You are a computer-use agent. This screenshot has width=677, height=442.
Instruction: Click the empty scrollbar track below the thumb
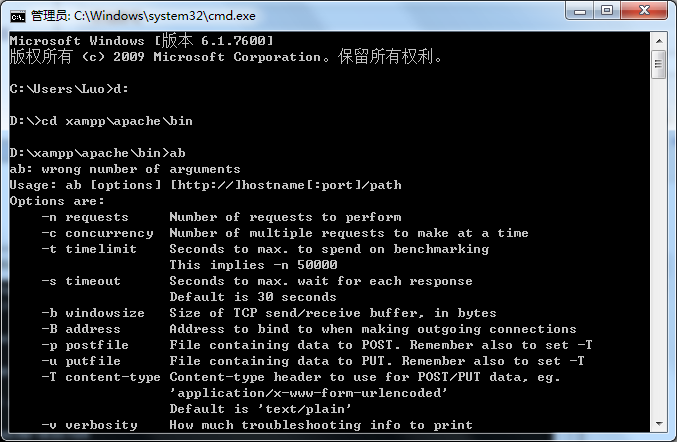coord(659,247)
